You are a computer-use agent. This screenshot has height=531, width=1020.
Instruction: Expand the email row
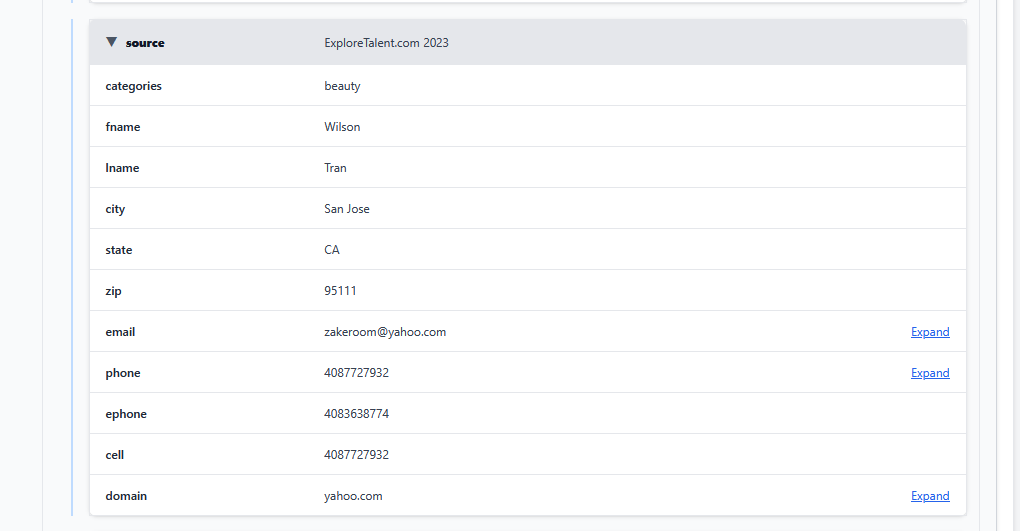pyautogui.click(x=929, y=332)
